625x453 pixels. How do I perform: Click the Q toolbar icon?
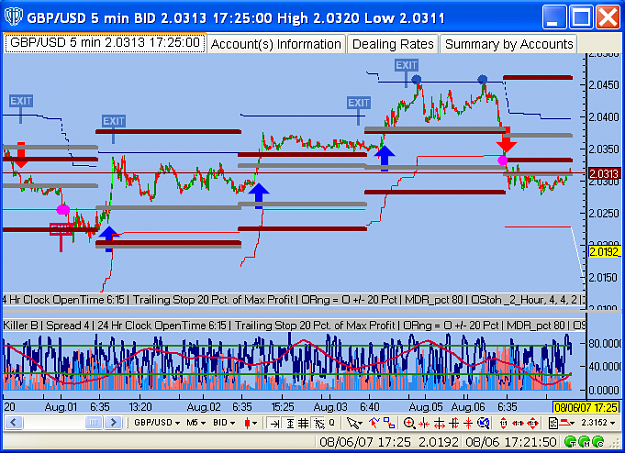(331, 422)
